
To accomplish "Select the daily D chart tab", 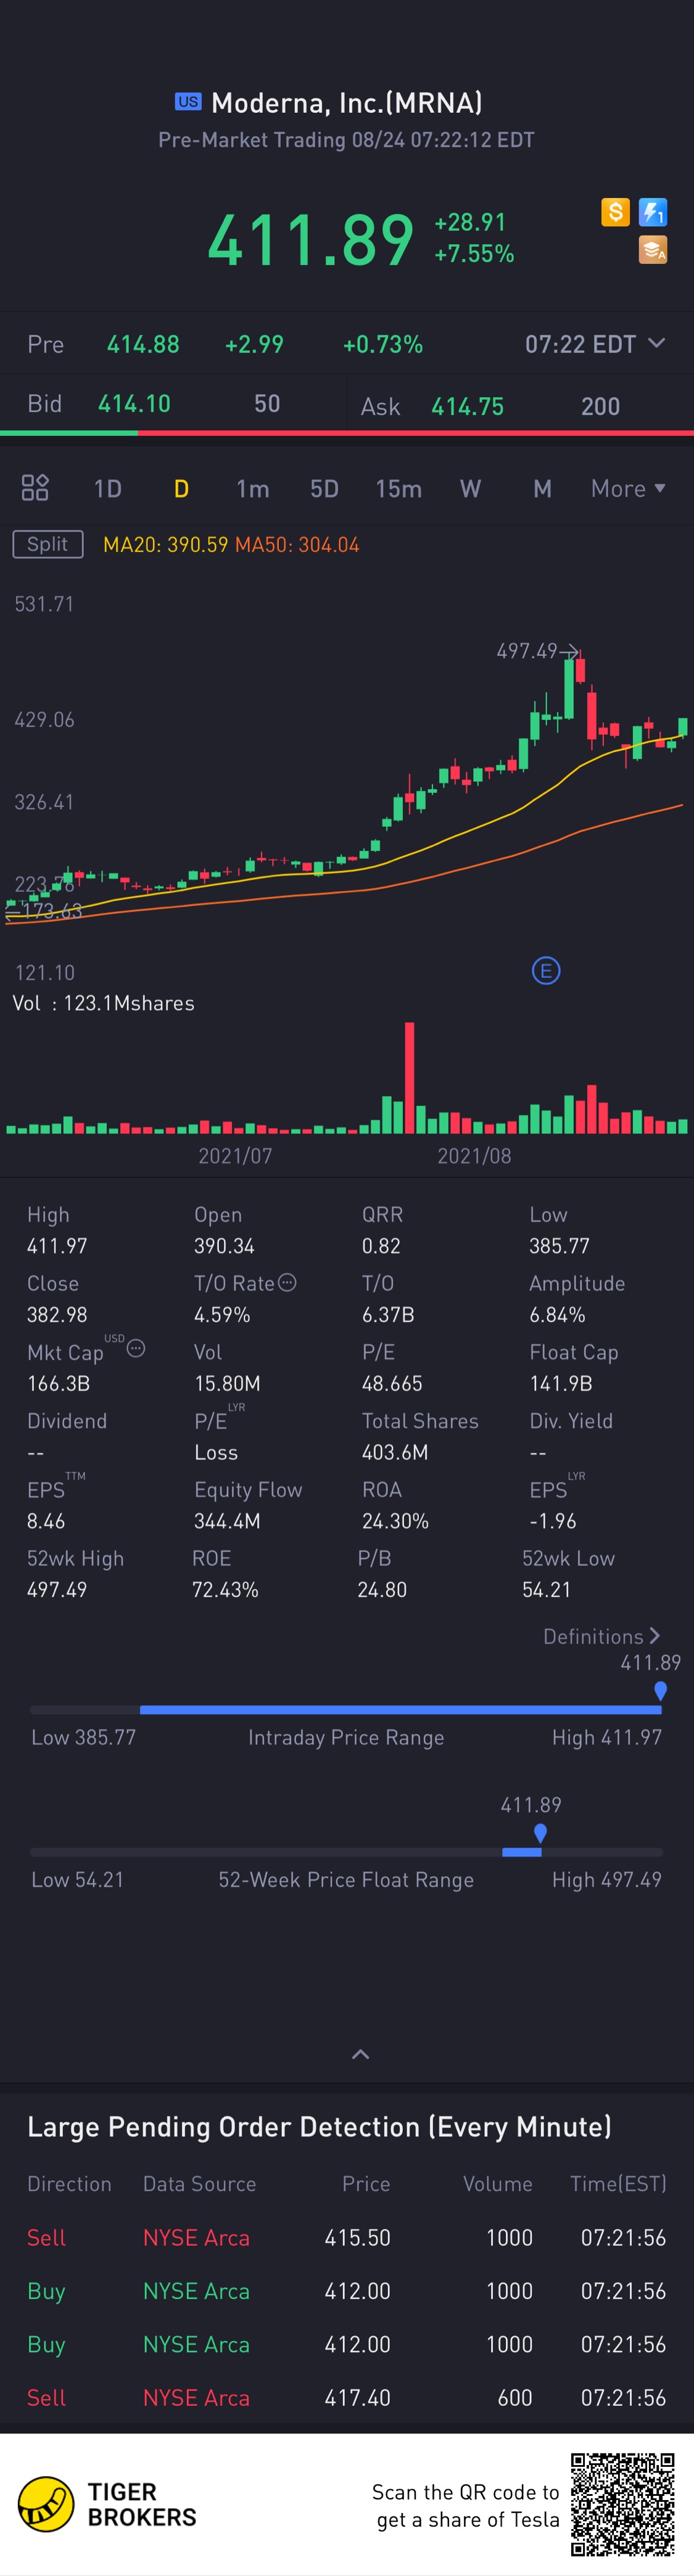I will pos(181,489).
